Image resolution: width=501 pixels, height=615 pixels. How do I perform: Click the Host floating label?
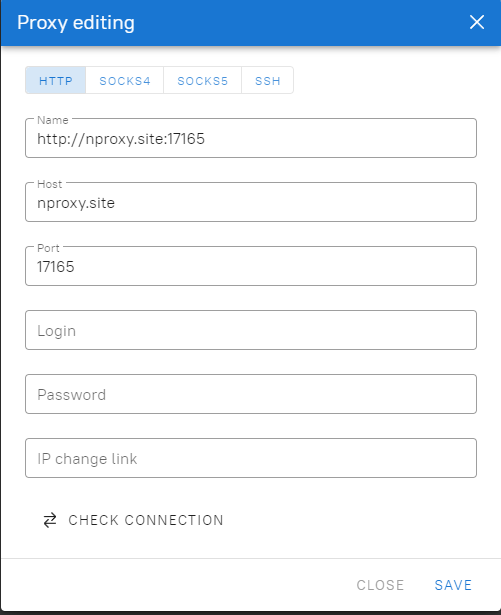pyautogui.click(x=49, y=184)
